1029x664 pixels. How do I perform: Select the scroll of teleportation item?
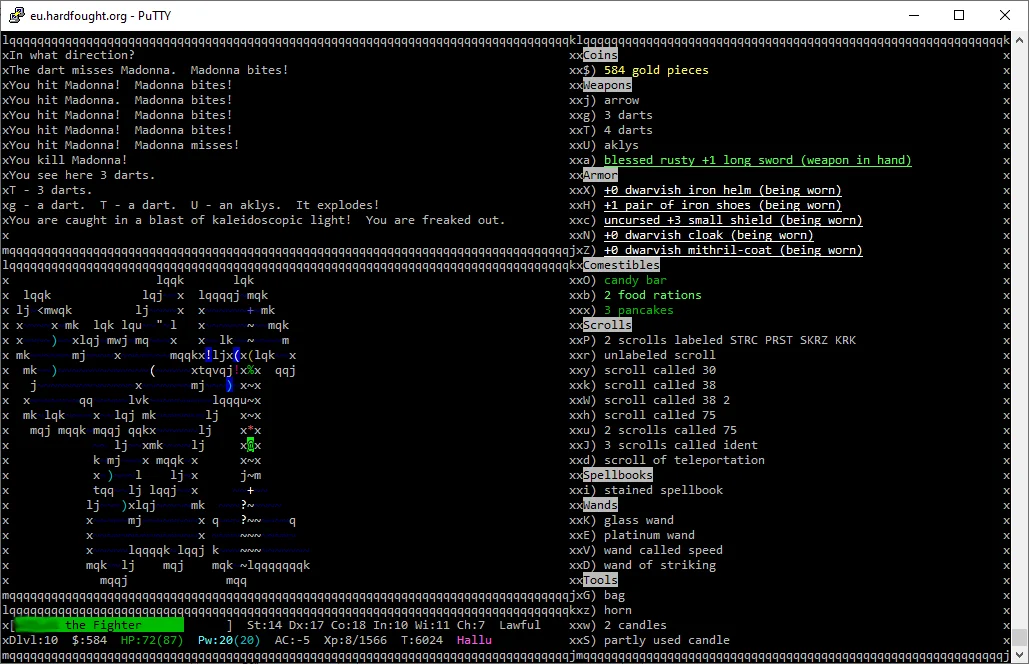[684, 460]
